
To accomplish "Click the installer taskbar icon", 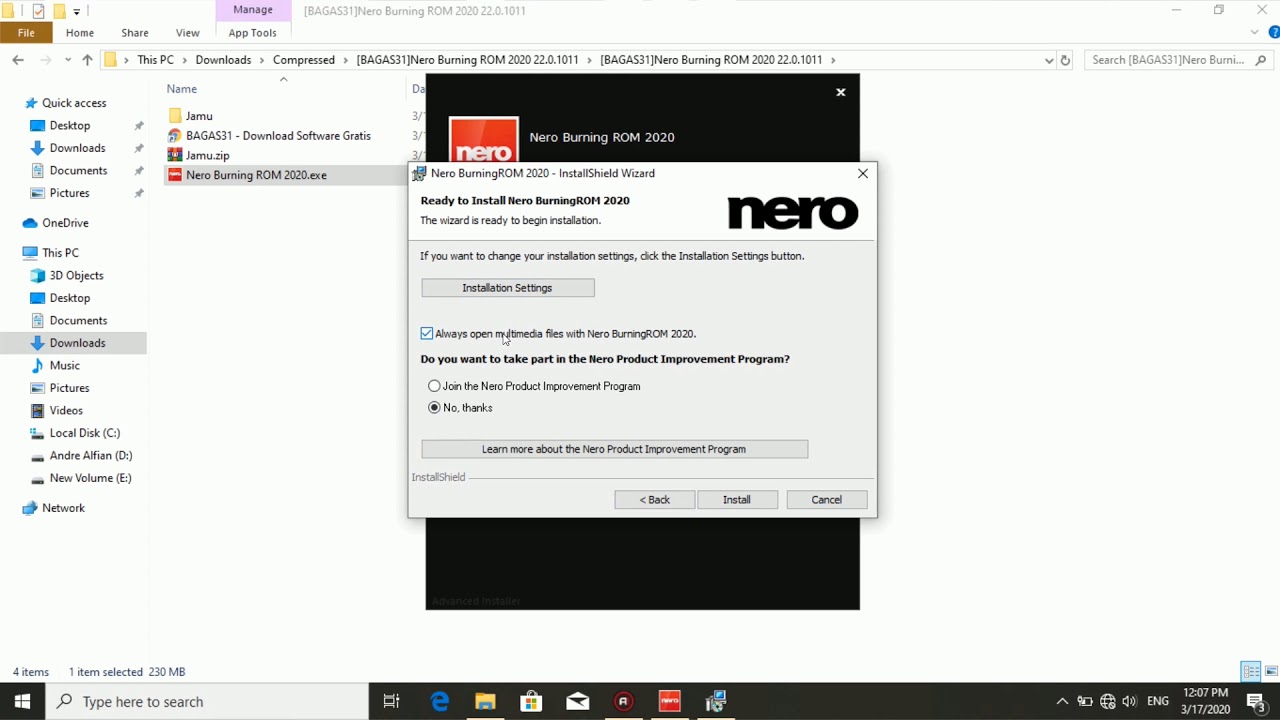I will [x=715, y=702].
